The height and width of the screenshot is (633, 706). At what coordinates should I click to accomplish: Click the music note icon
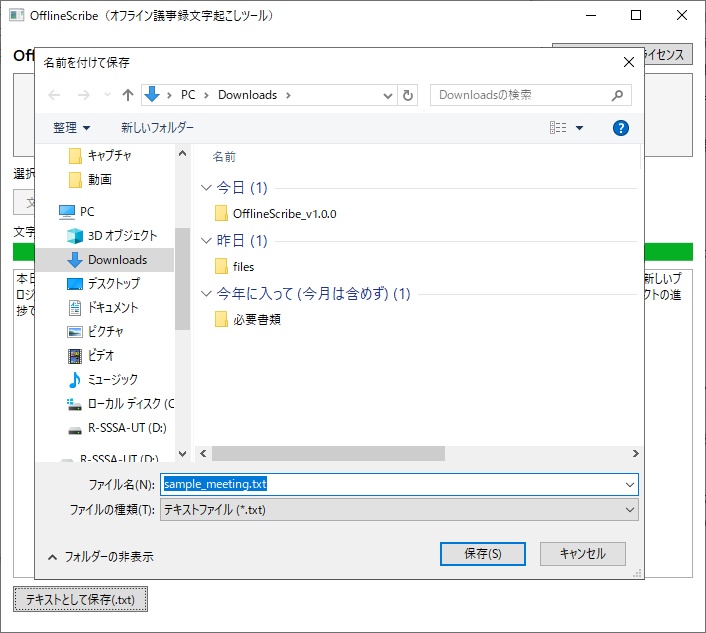(x=75, y=380)
